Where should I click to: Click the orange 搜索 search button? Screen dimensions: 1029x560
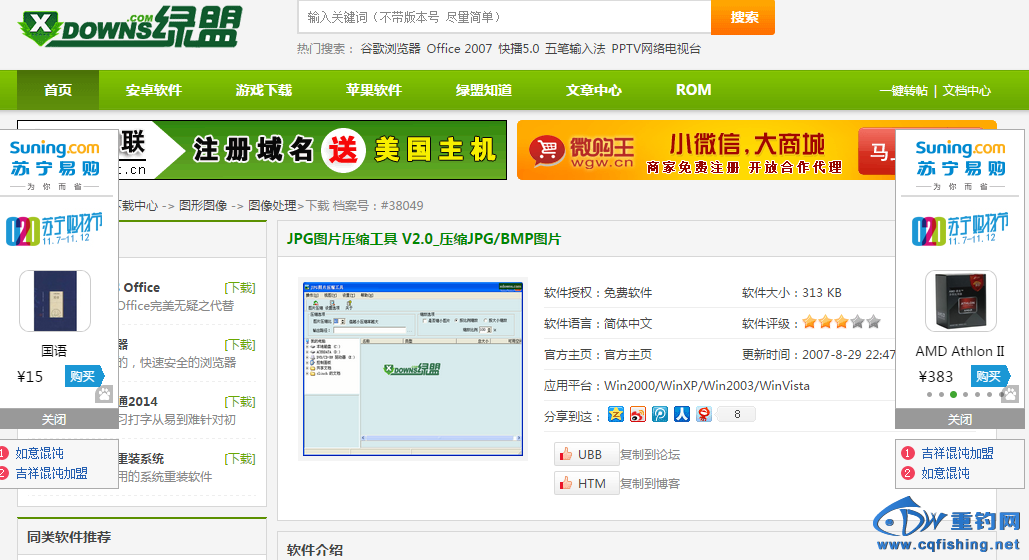pyautogui.click(x=743, y=17)
